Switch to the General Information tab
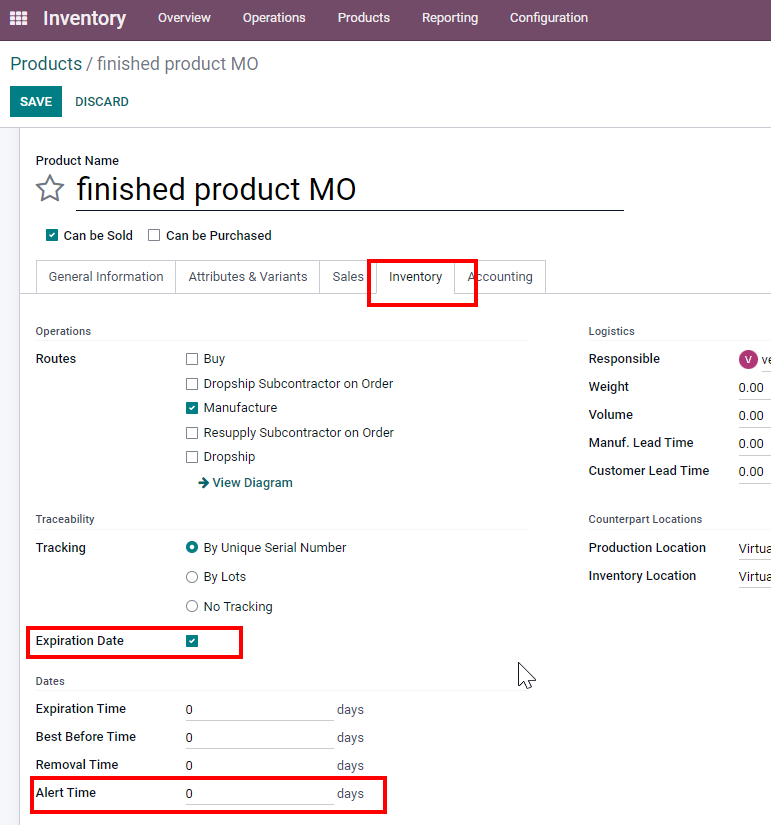Screen dimensions: 771x825 tap(106, 277)
